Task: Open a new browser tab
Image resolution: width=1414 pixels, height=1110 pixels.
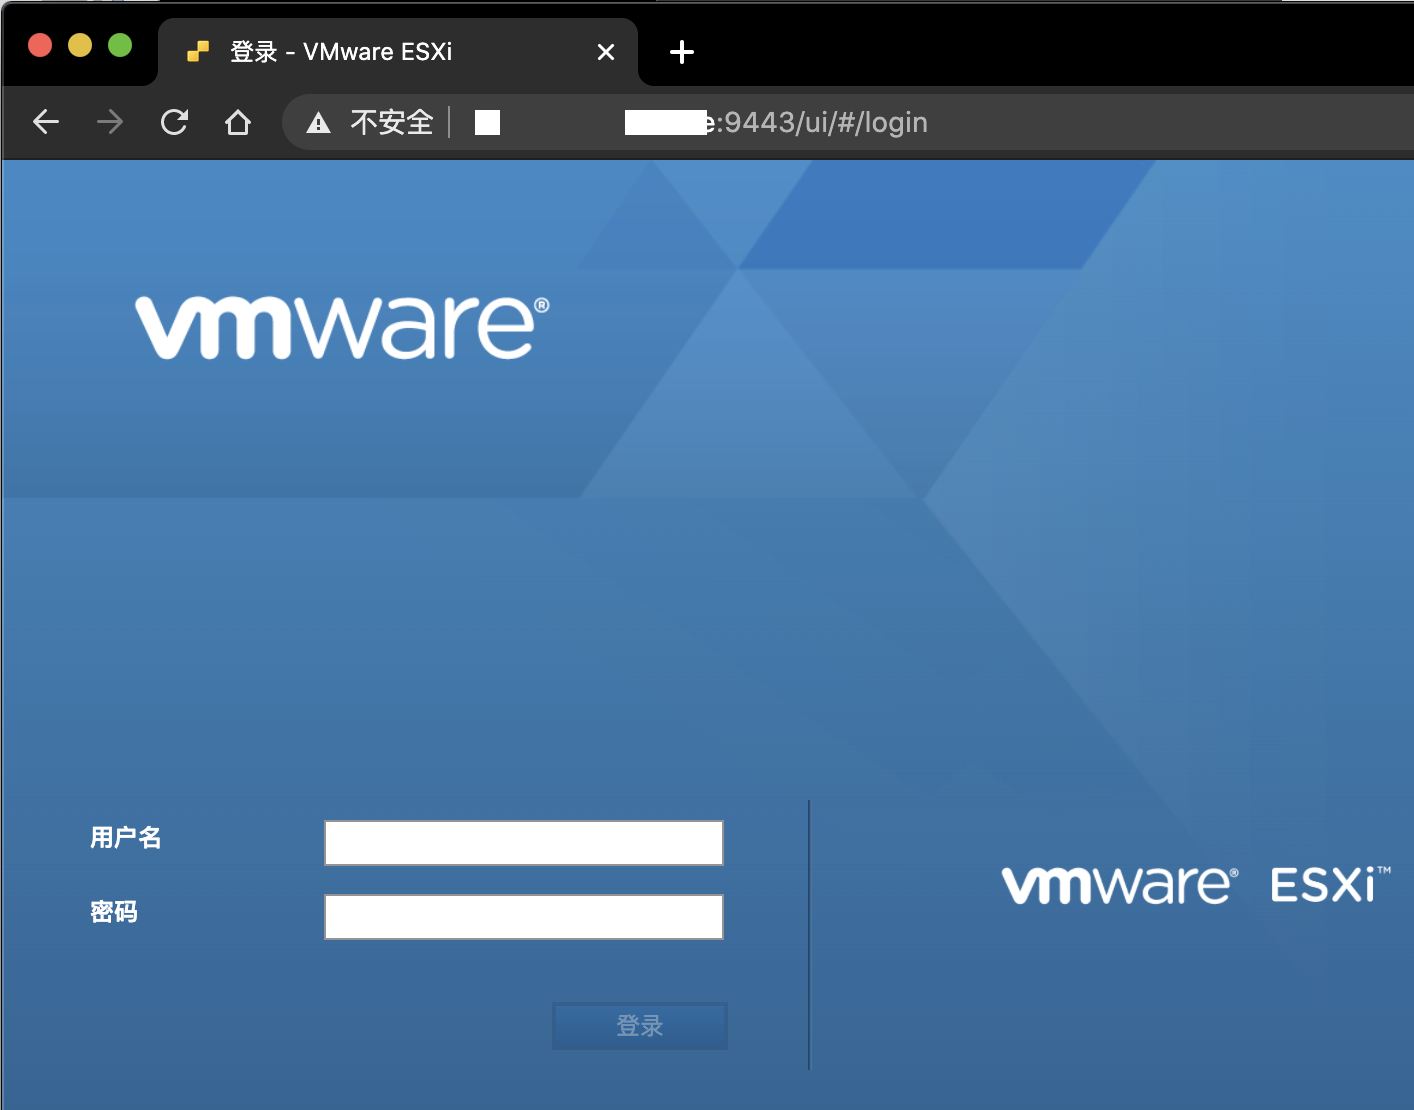Action: 682,52
